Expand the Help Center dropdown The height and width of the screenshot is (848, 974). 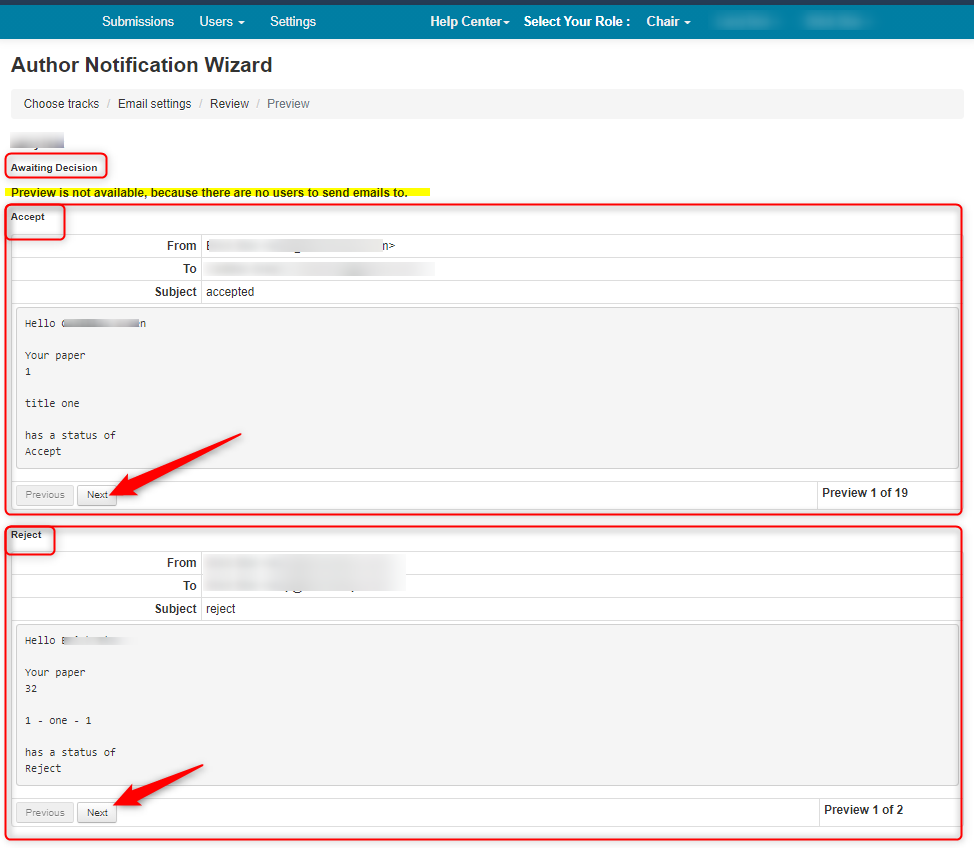[x=469, y=21]
